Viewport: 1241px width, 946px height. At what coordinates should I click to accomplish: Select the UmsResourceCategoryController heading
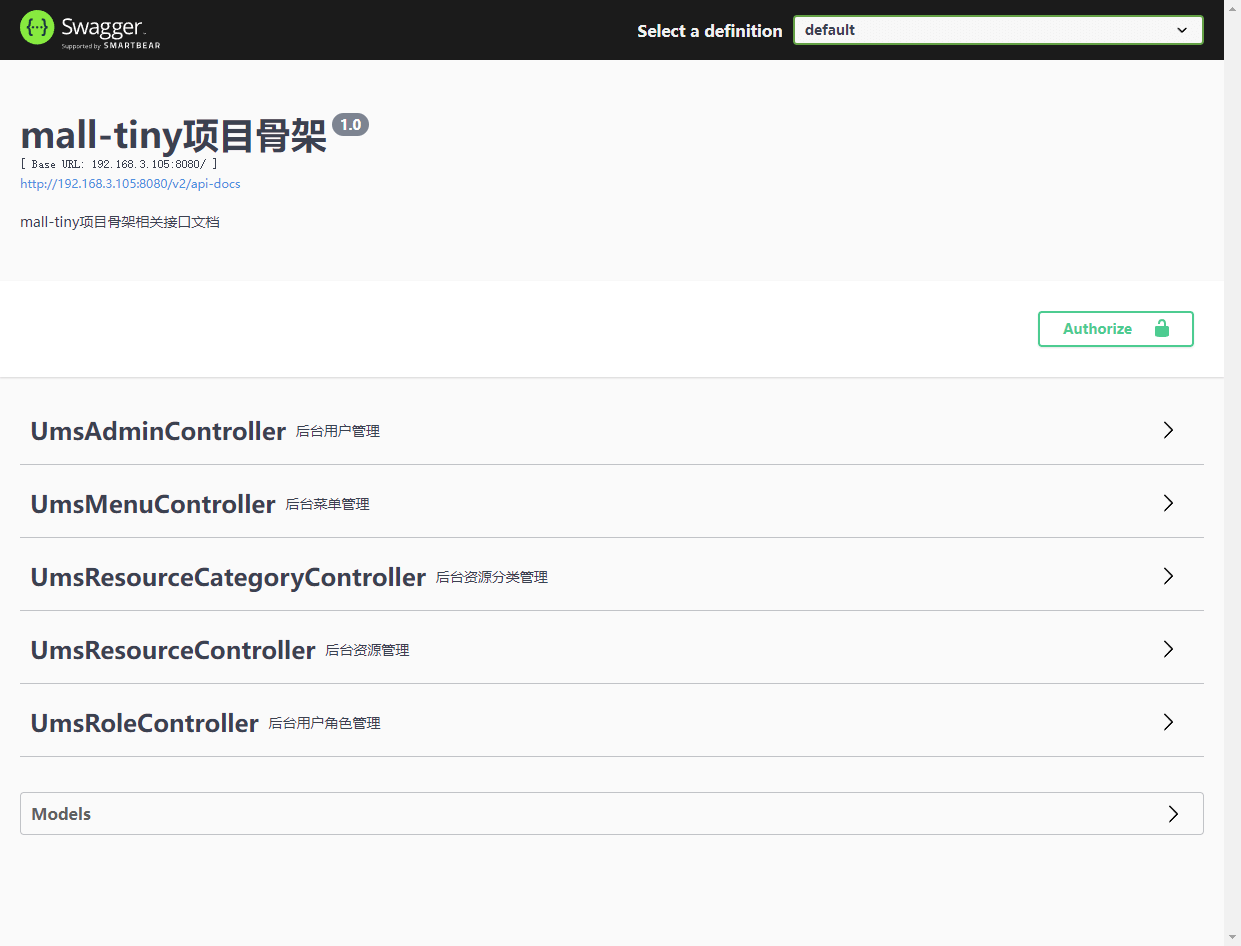pos(228,577)
